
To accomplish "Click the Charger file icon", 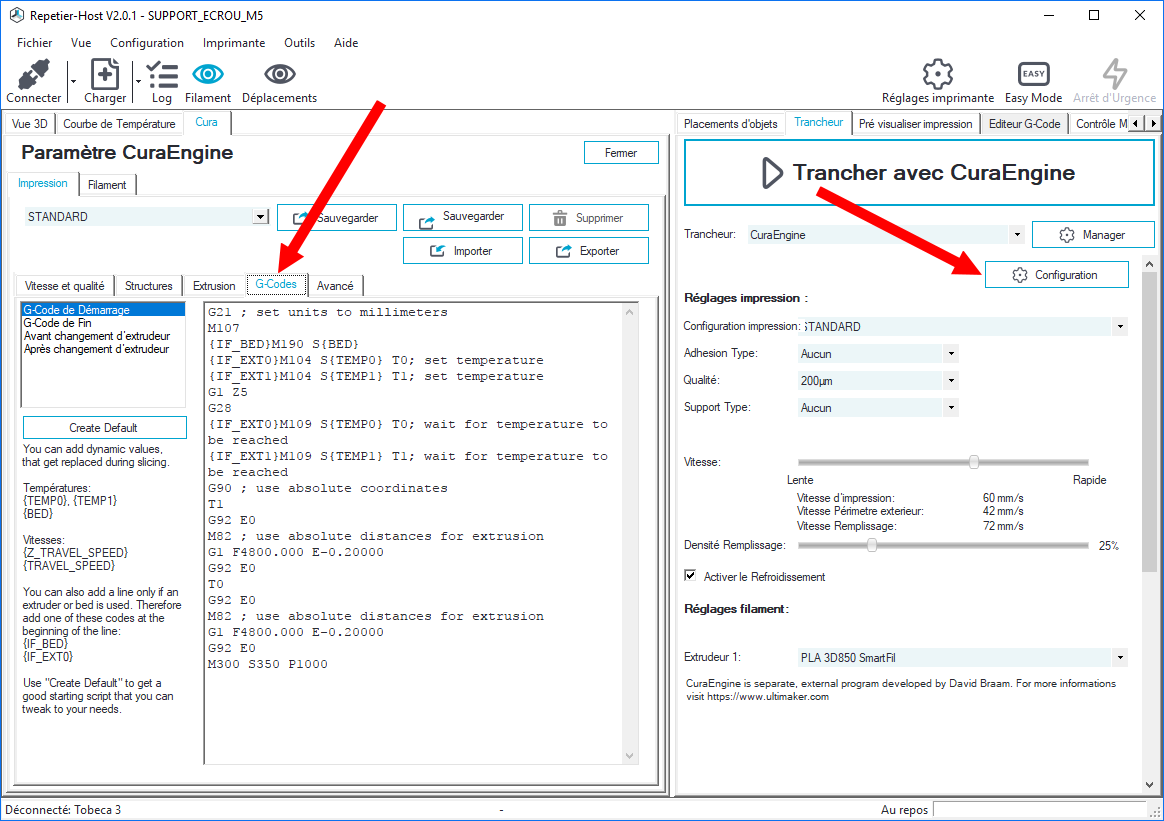I will click(105, 75).
